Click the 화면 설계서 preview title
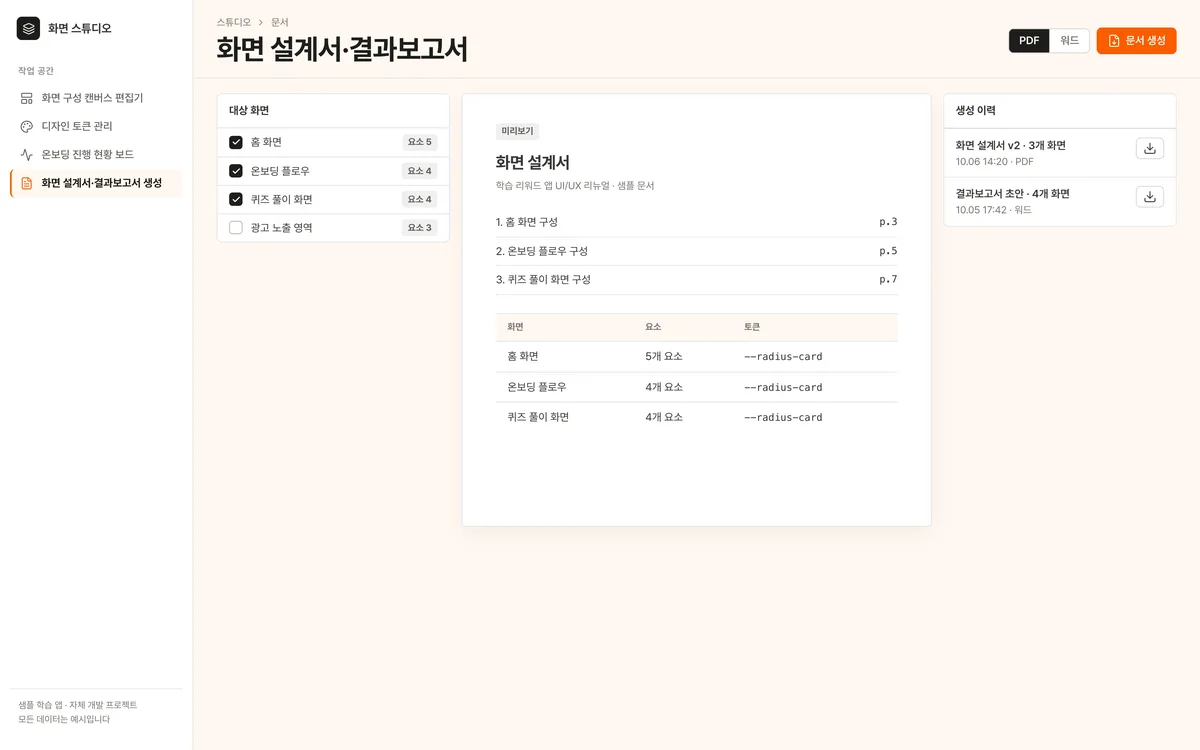 click(533, 162)
